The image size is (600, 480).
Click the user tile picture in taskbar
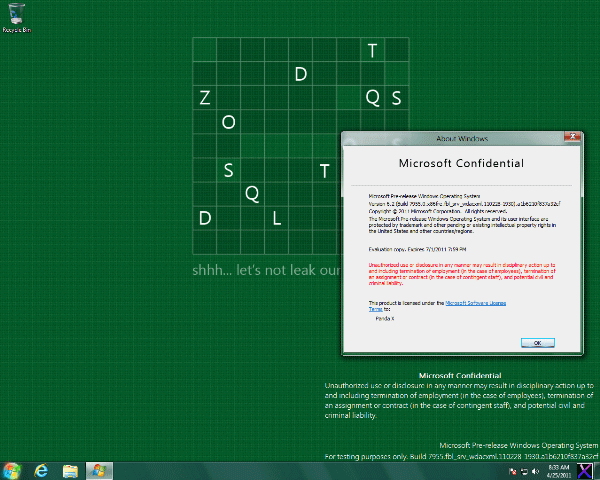(x=584, y=471)
